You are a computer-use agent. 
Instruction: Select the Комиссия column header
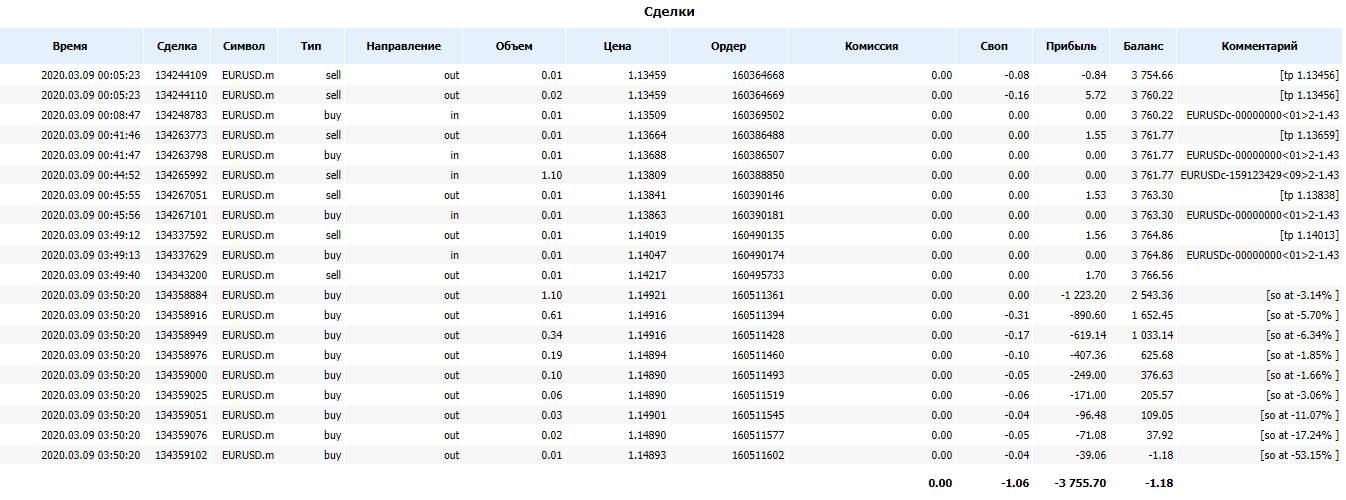tap(871, 46)
